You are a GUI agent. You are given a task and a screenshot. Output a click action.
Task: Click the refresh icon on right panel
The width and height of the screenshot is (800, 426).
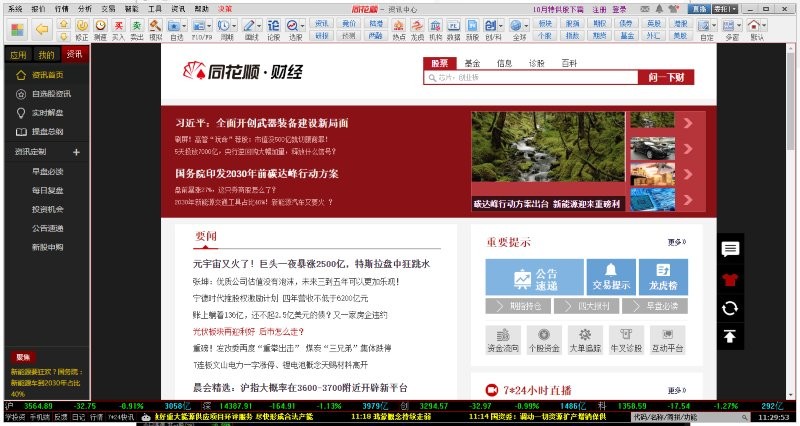tap(730, 308)
